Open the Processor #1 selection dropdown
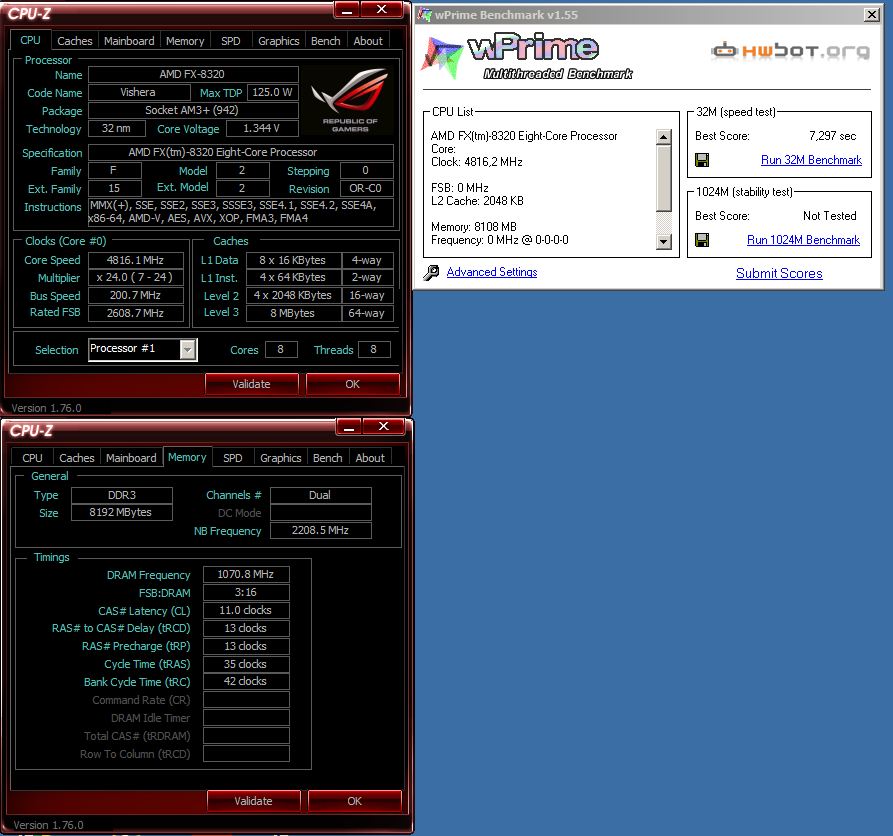 [x=187, y=350]
